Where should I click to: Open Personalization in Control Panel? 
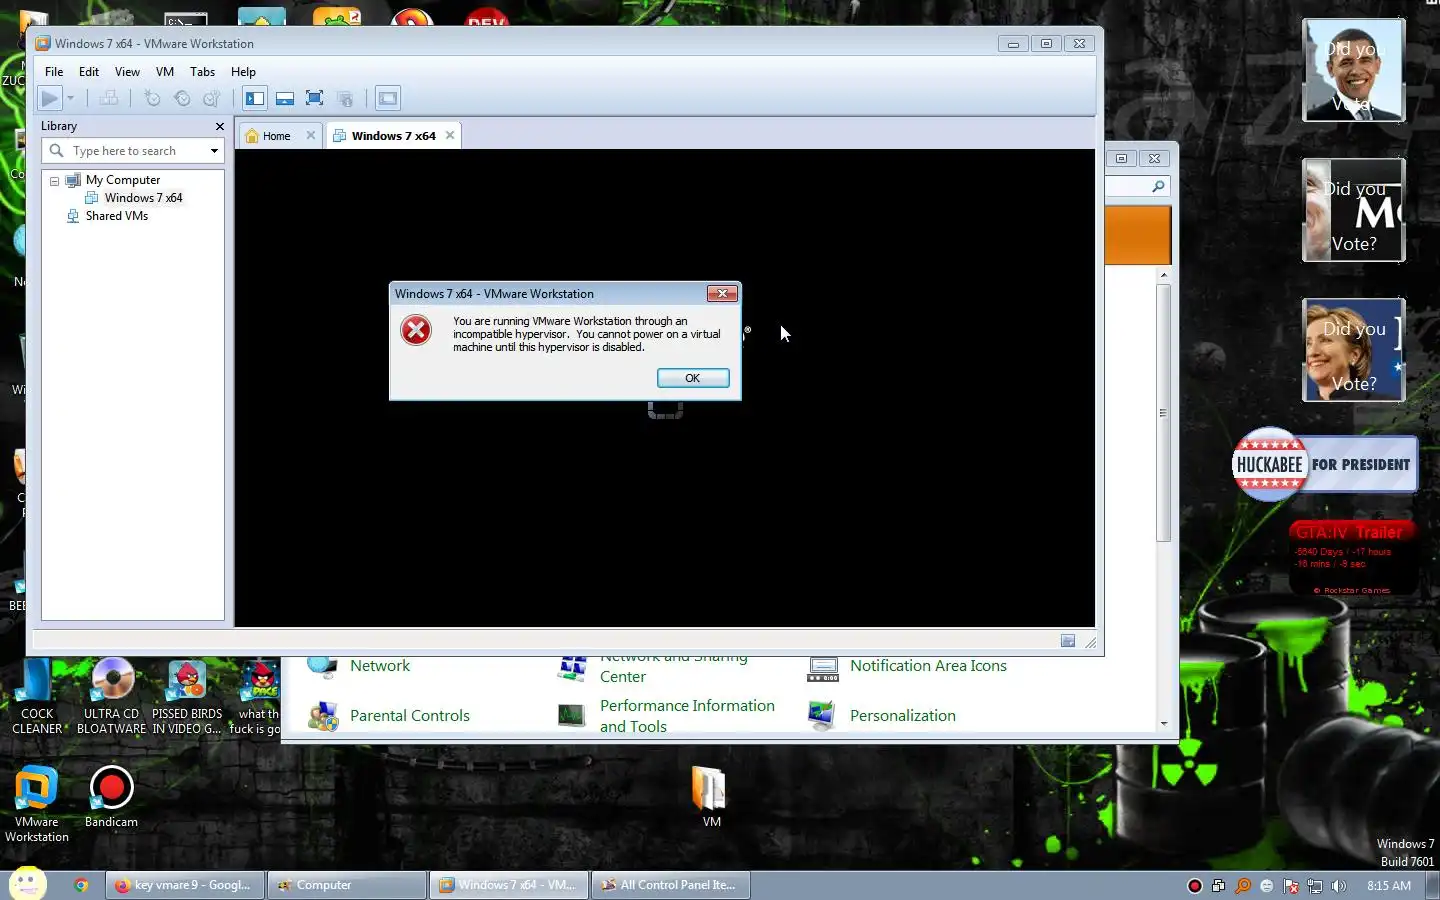point(903,716)
